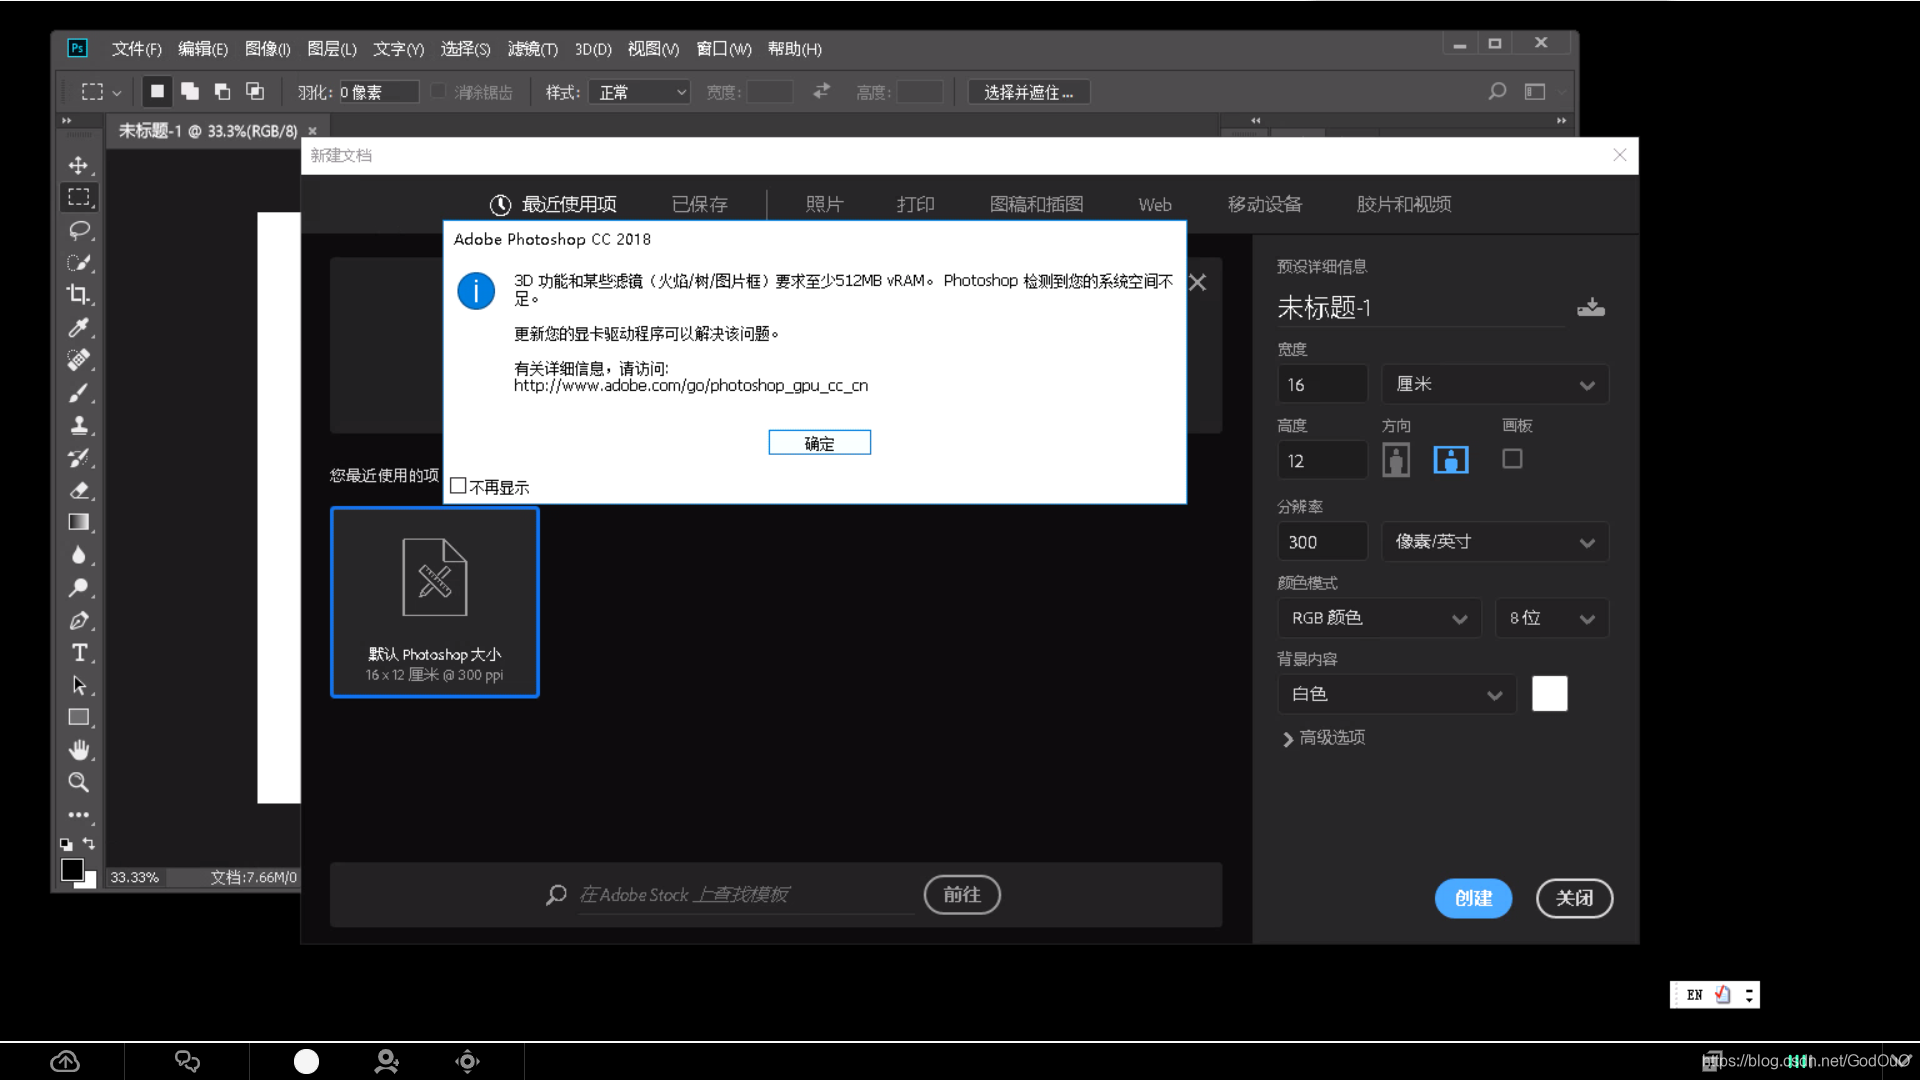Select the Move tool
This screenshot has height=1080, width=1920.
tap(78, 165)
